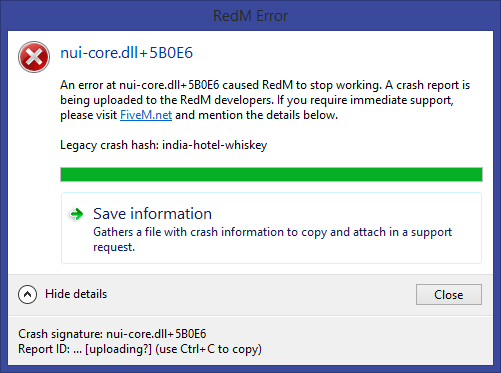Click the circular chevron-up icon
Screen dimensions: 501x373
point(27,294)
